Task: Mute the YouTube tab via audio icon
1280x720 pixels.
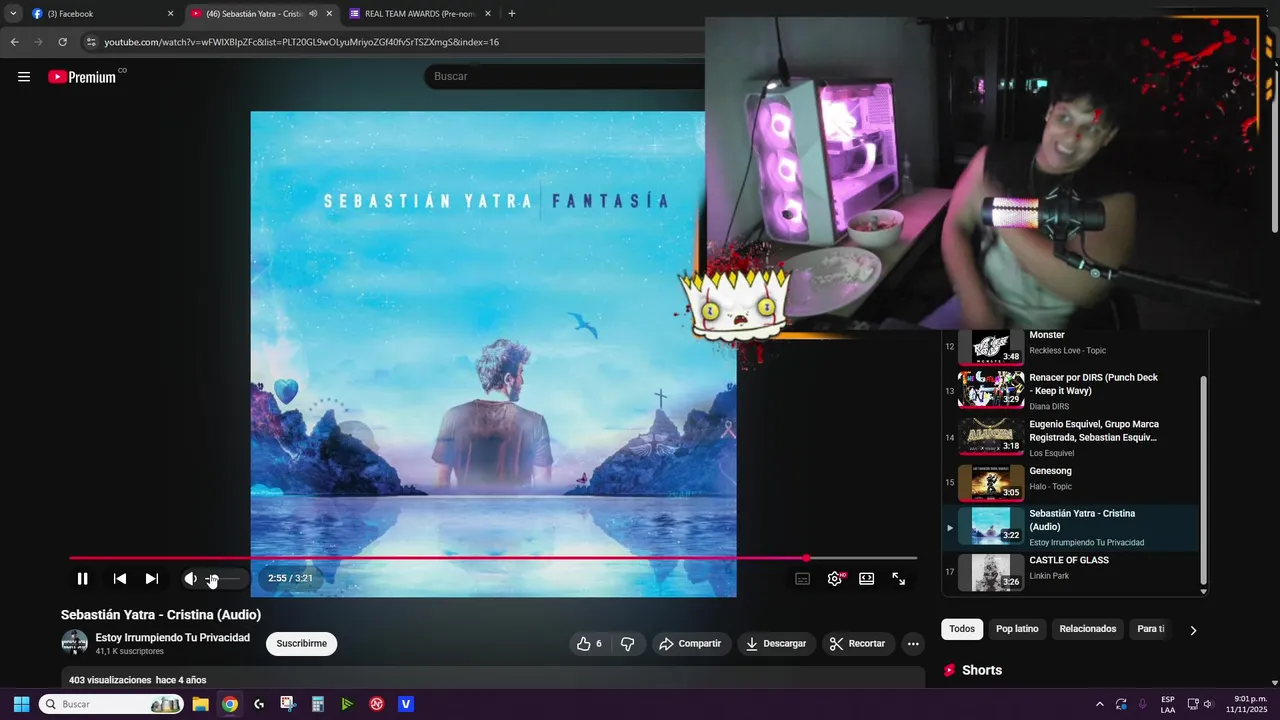Action: tap(313, 14)
